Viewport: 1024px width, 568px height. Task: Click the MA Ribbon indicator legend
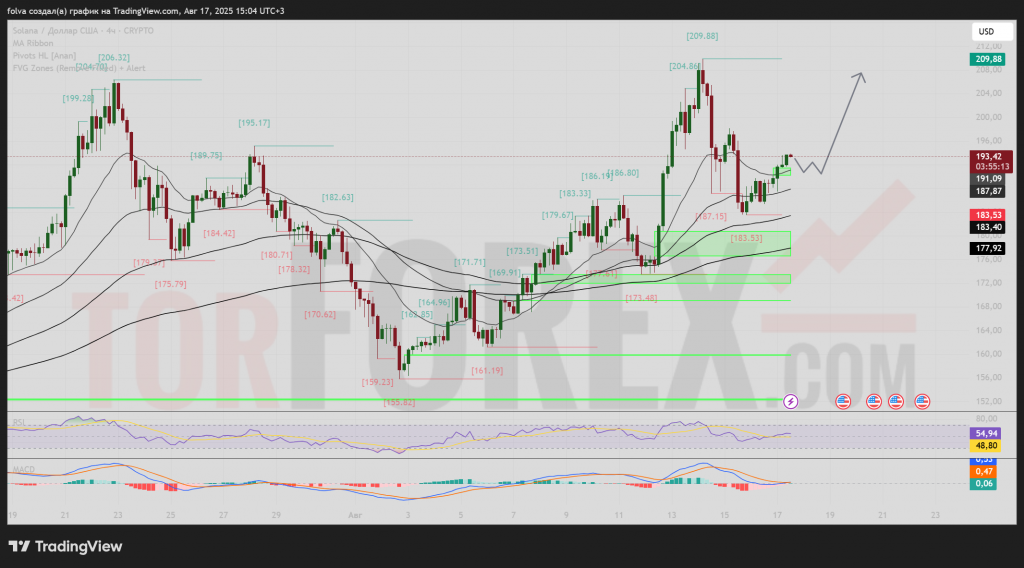pyautogui.click(x=33, y=43)
